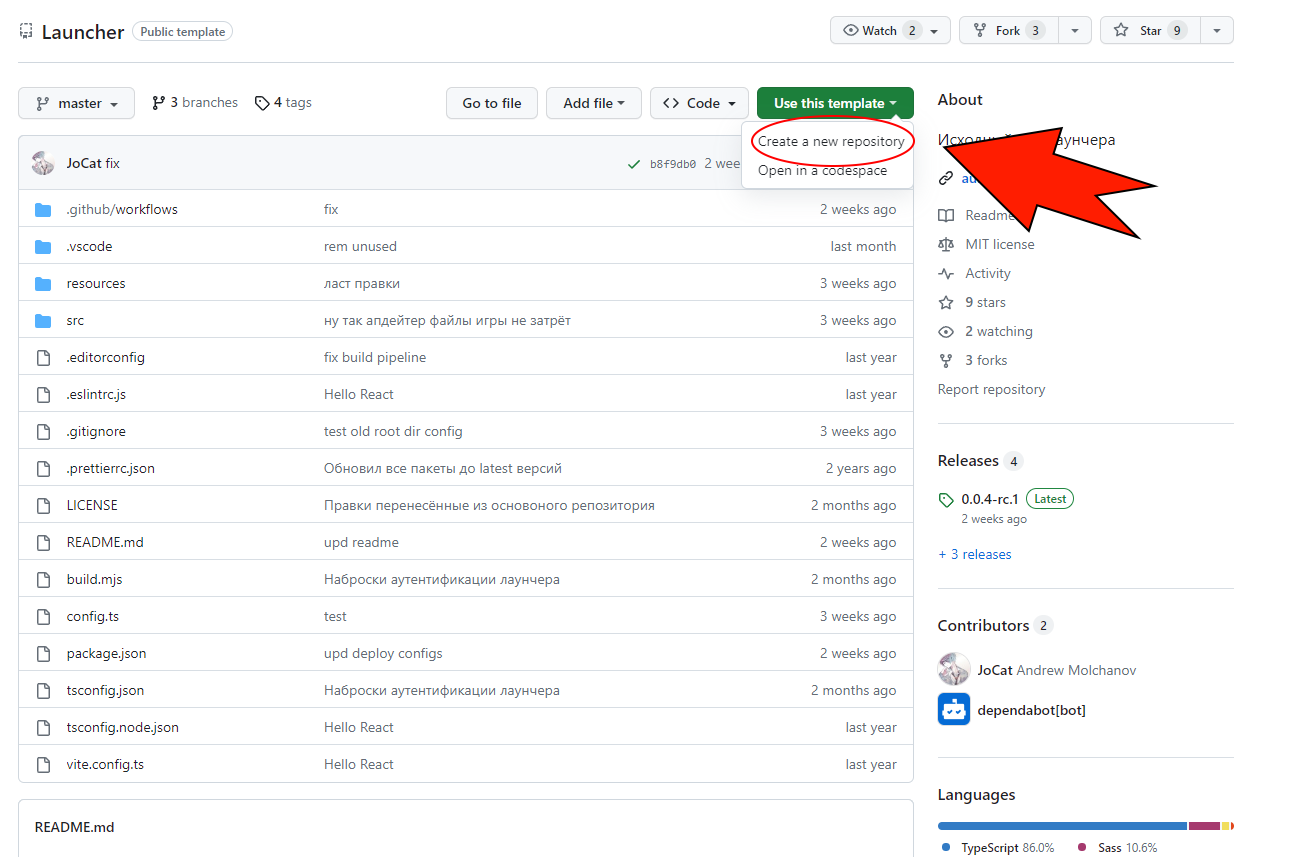1300x857 pixels.
Task: Click the blue TypeScript segment in languages bar
Action: point(1061,826)
